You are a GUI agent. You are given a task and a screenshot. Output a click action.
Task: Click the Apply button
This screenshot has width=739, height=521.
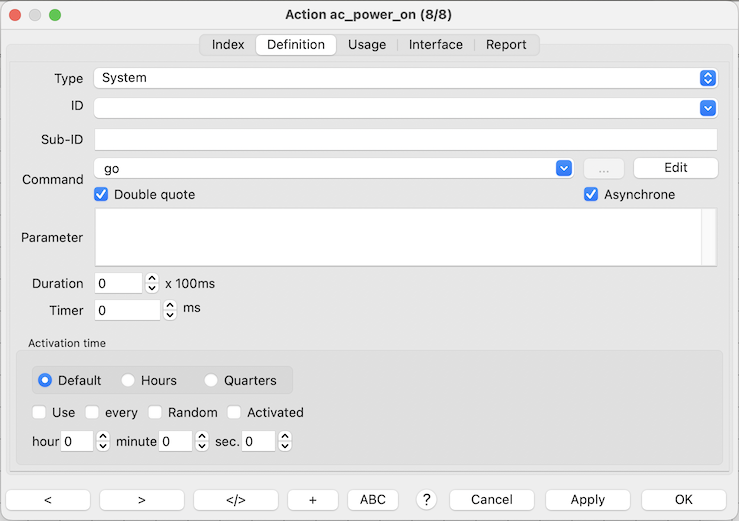pyautogui.click(x=588, y=500)
